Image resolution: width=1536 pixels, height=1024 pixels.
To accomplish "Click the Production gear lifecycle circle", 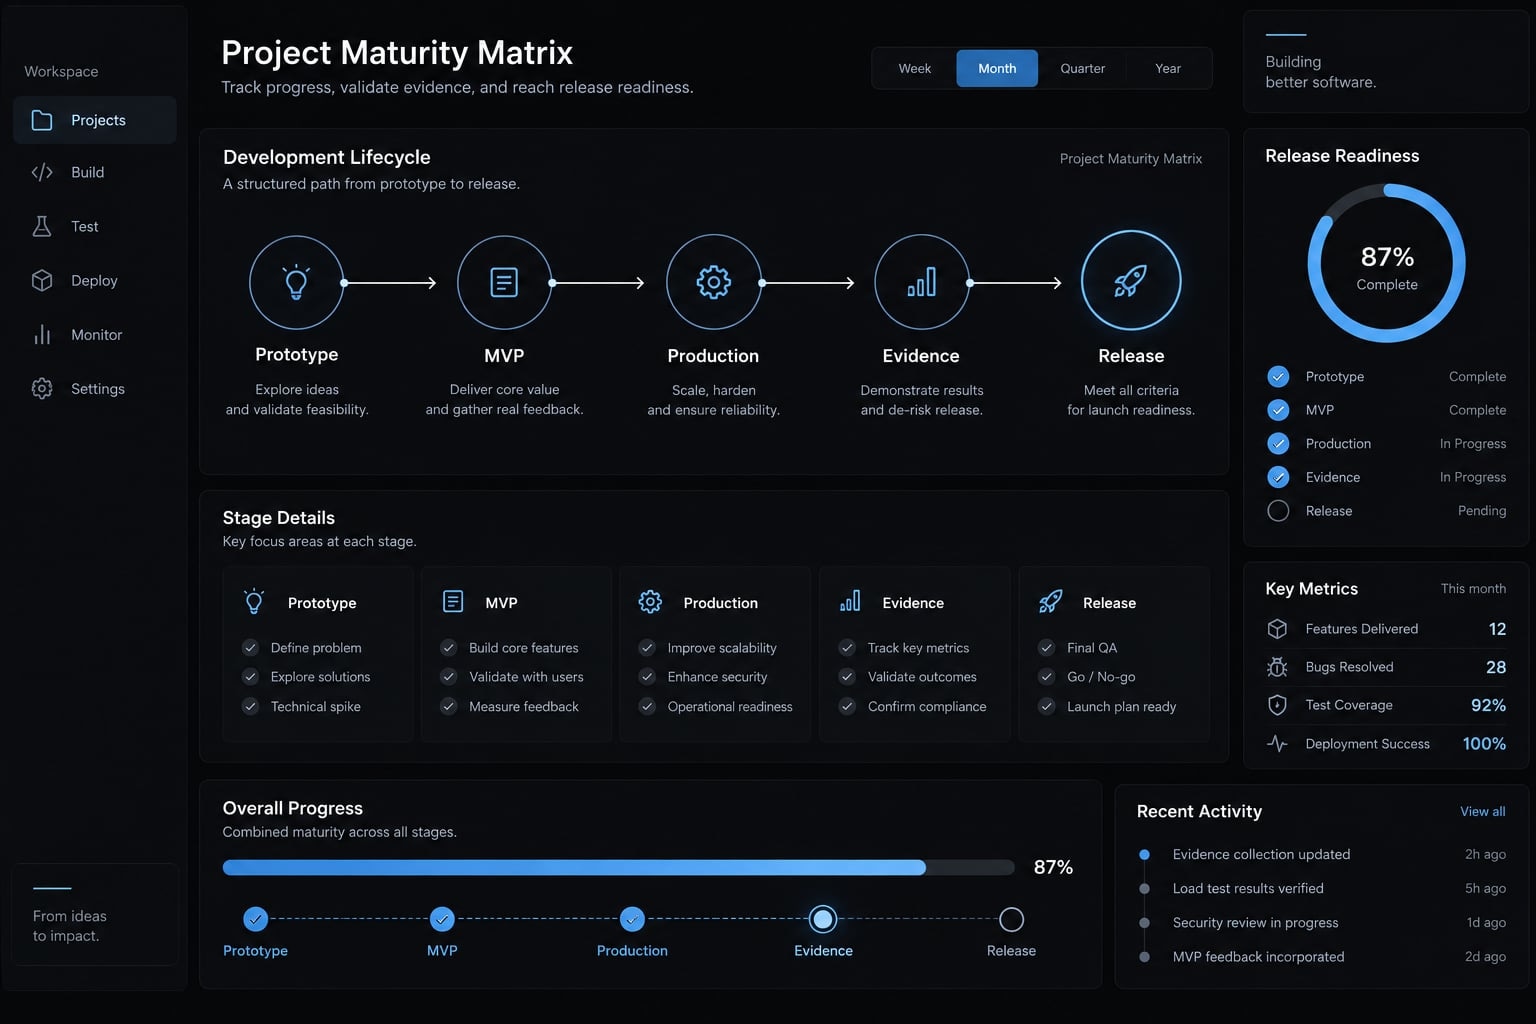I will click(x=713, y=283).
